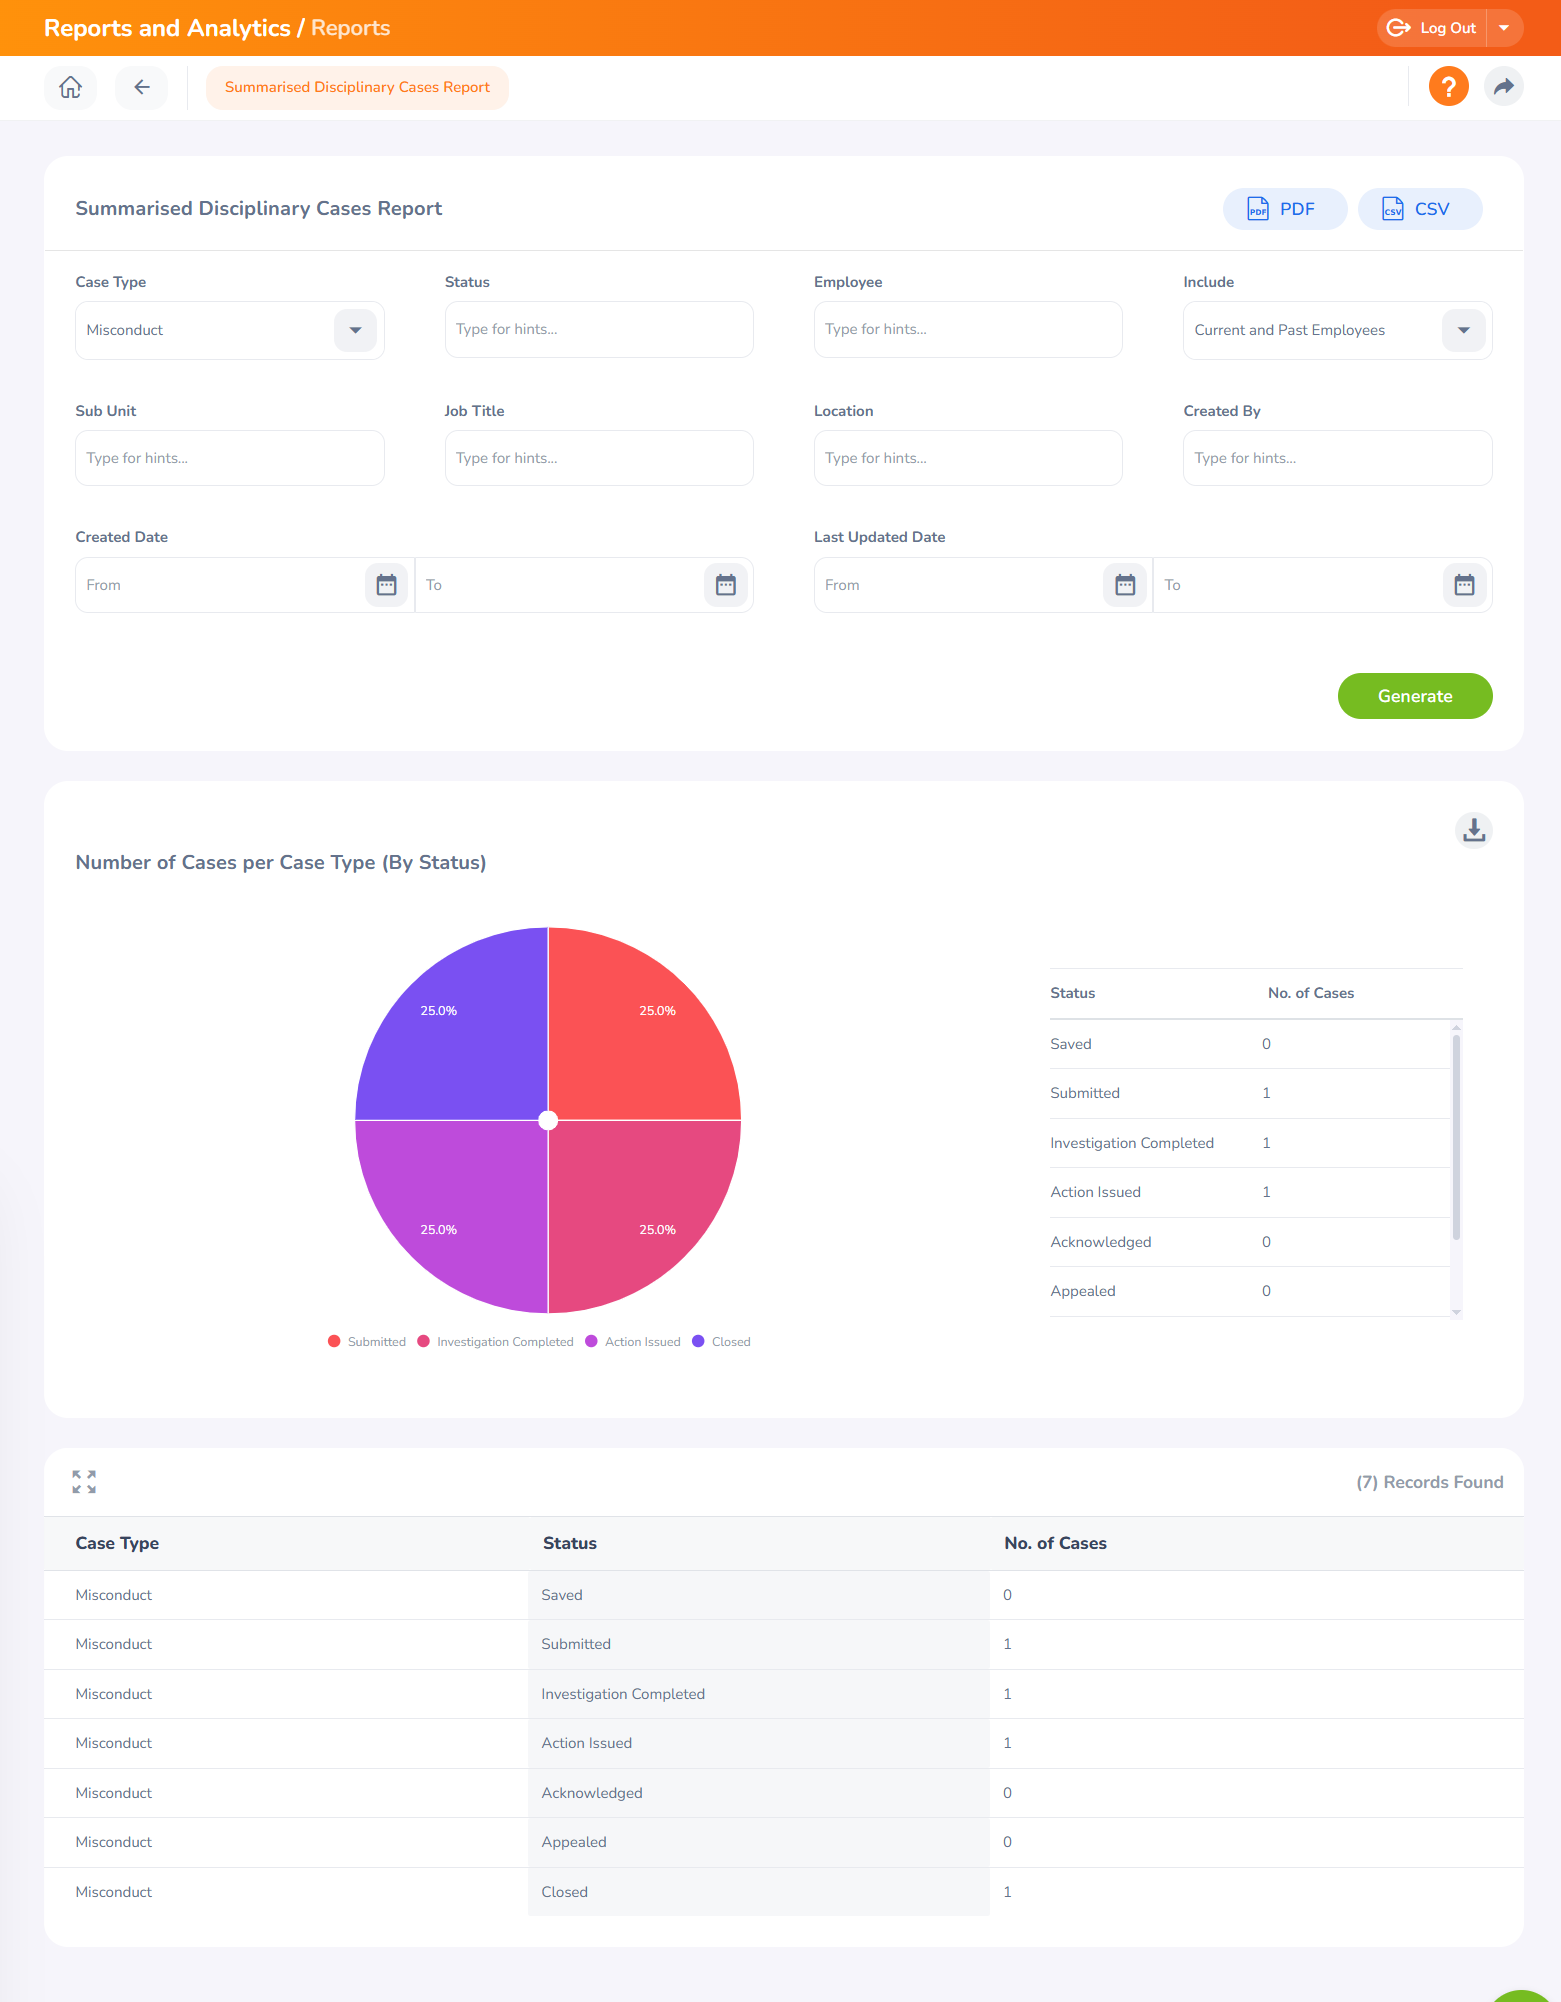This screenshot has height=2002, width=1561.
Task: Click the back arrow icon
Action: 142,88
